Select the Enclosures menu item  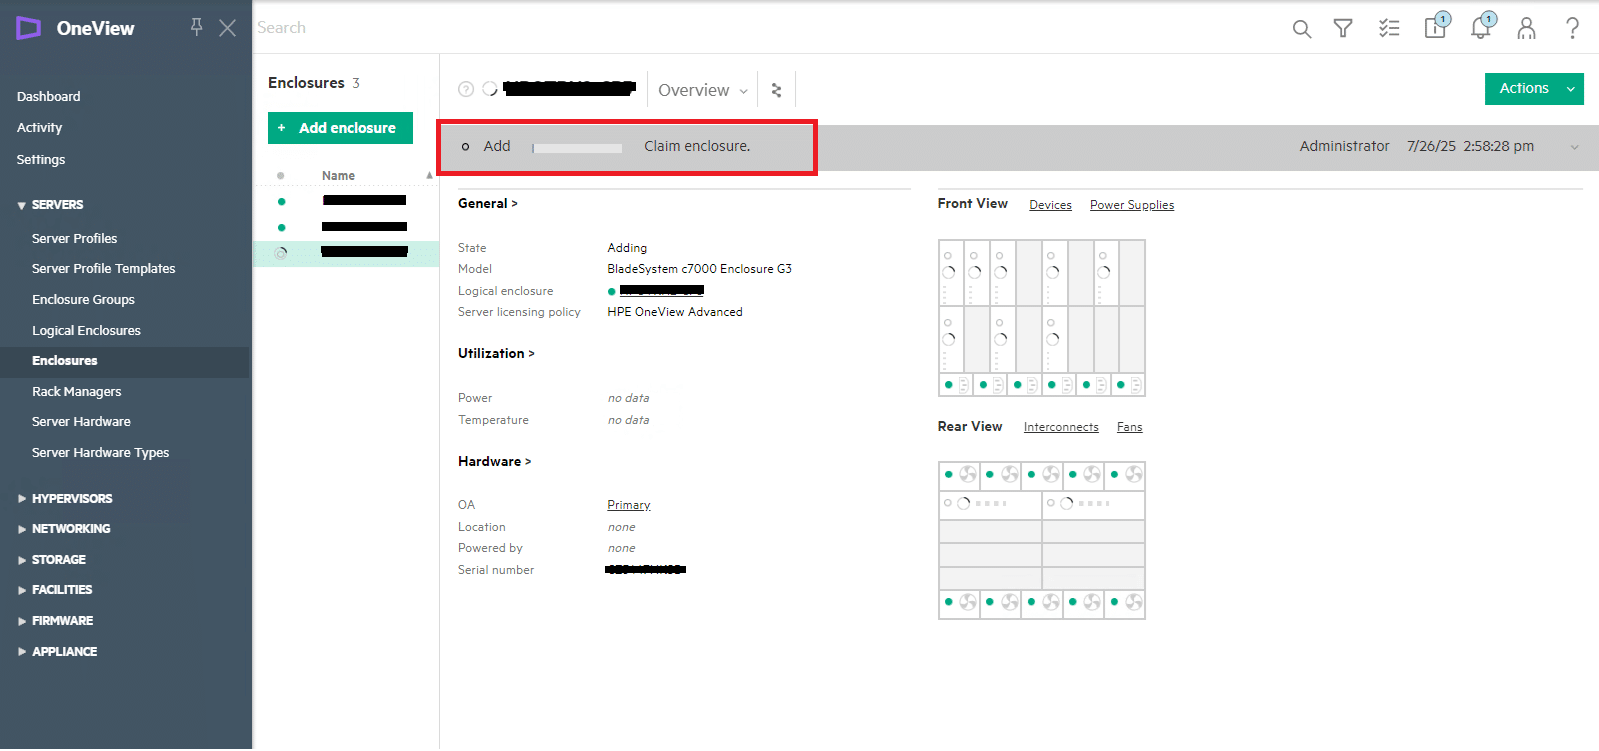pos(64,360)
